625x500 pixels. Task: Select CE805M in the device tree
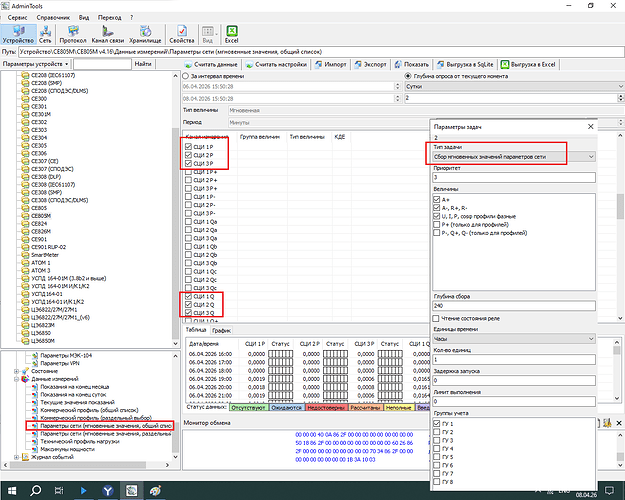point(42,213)
